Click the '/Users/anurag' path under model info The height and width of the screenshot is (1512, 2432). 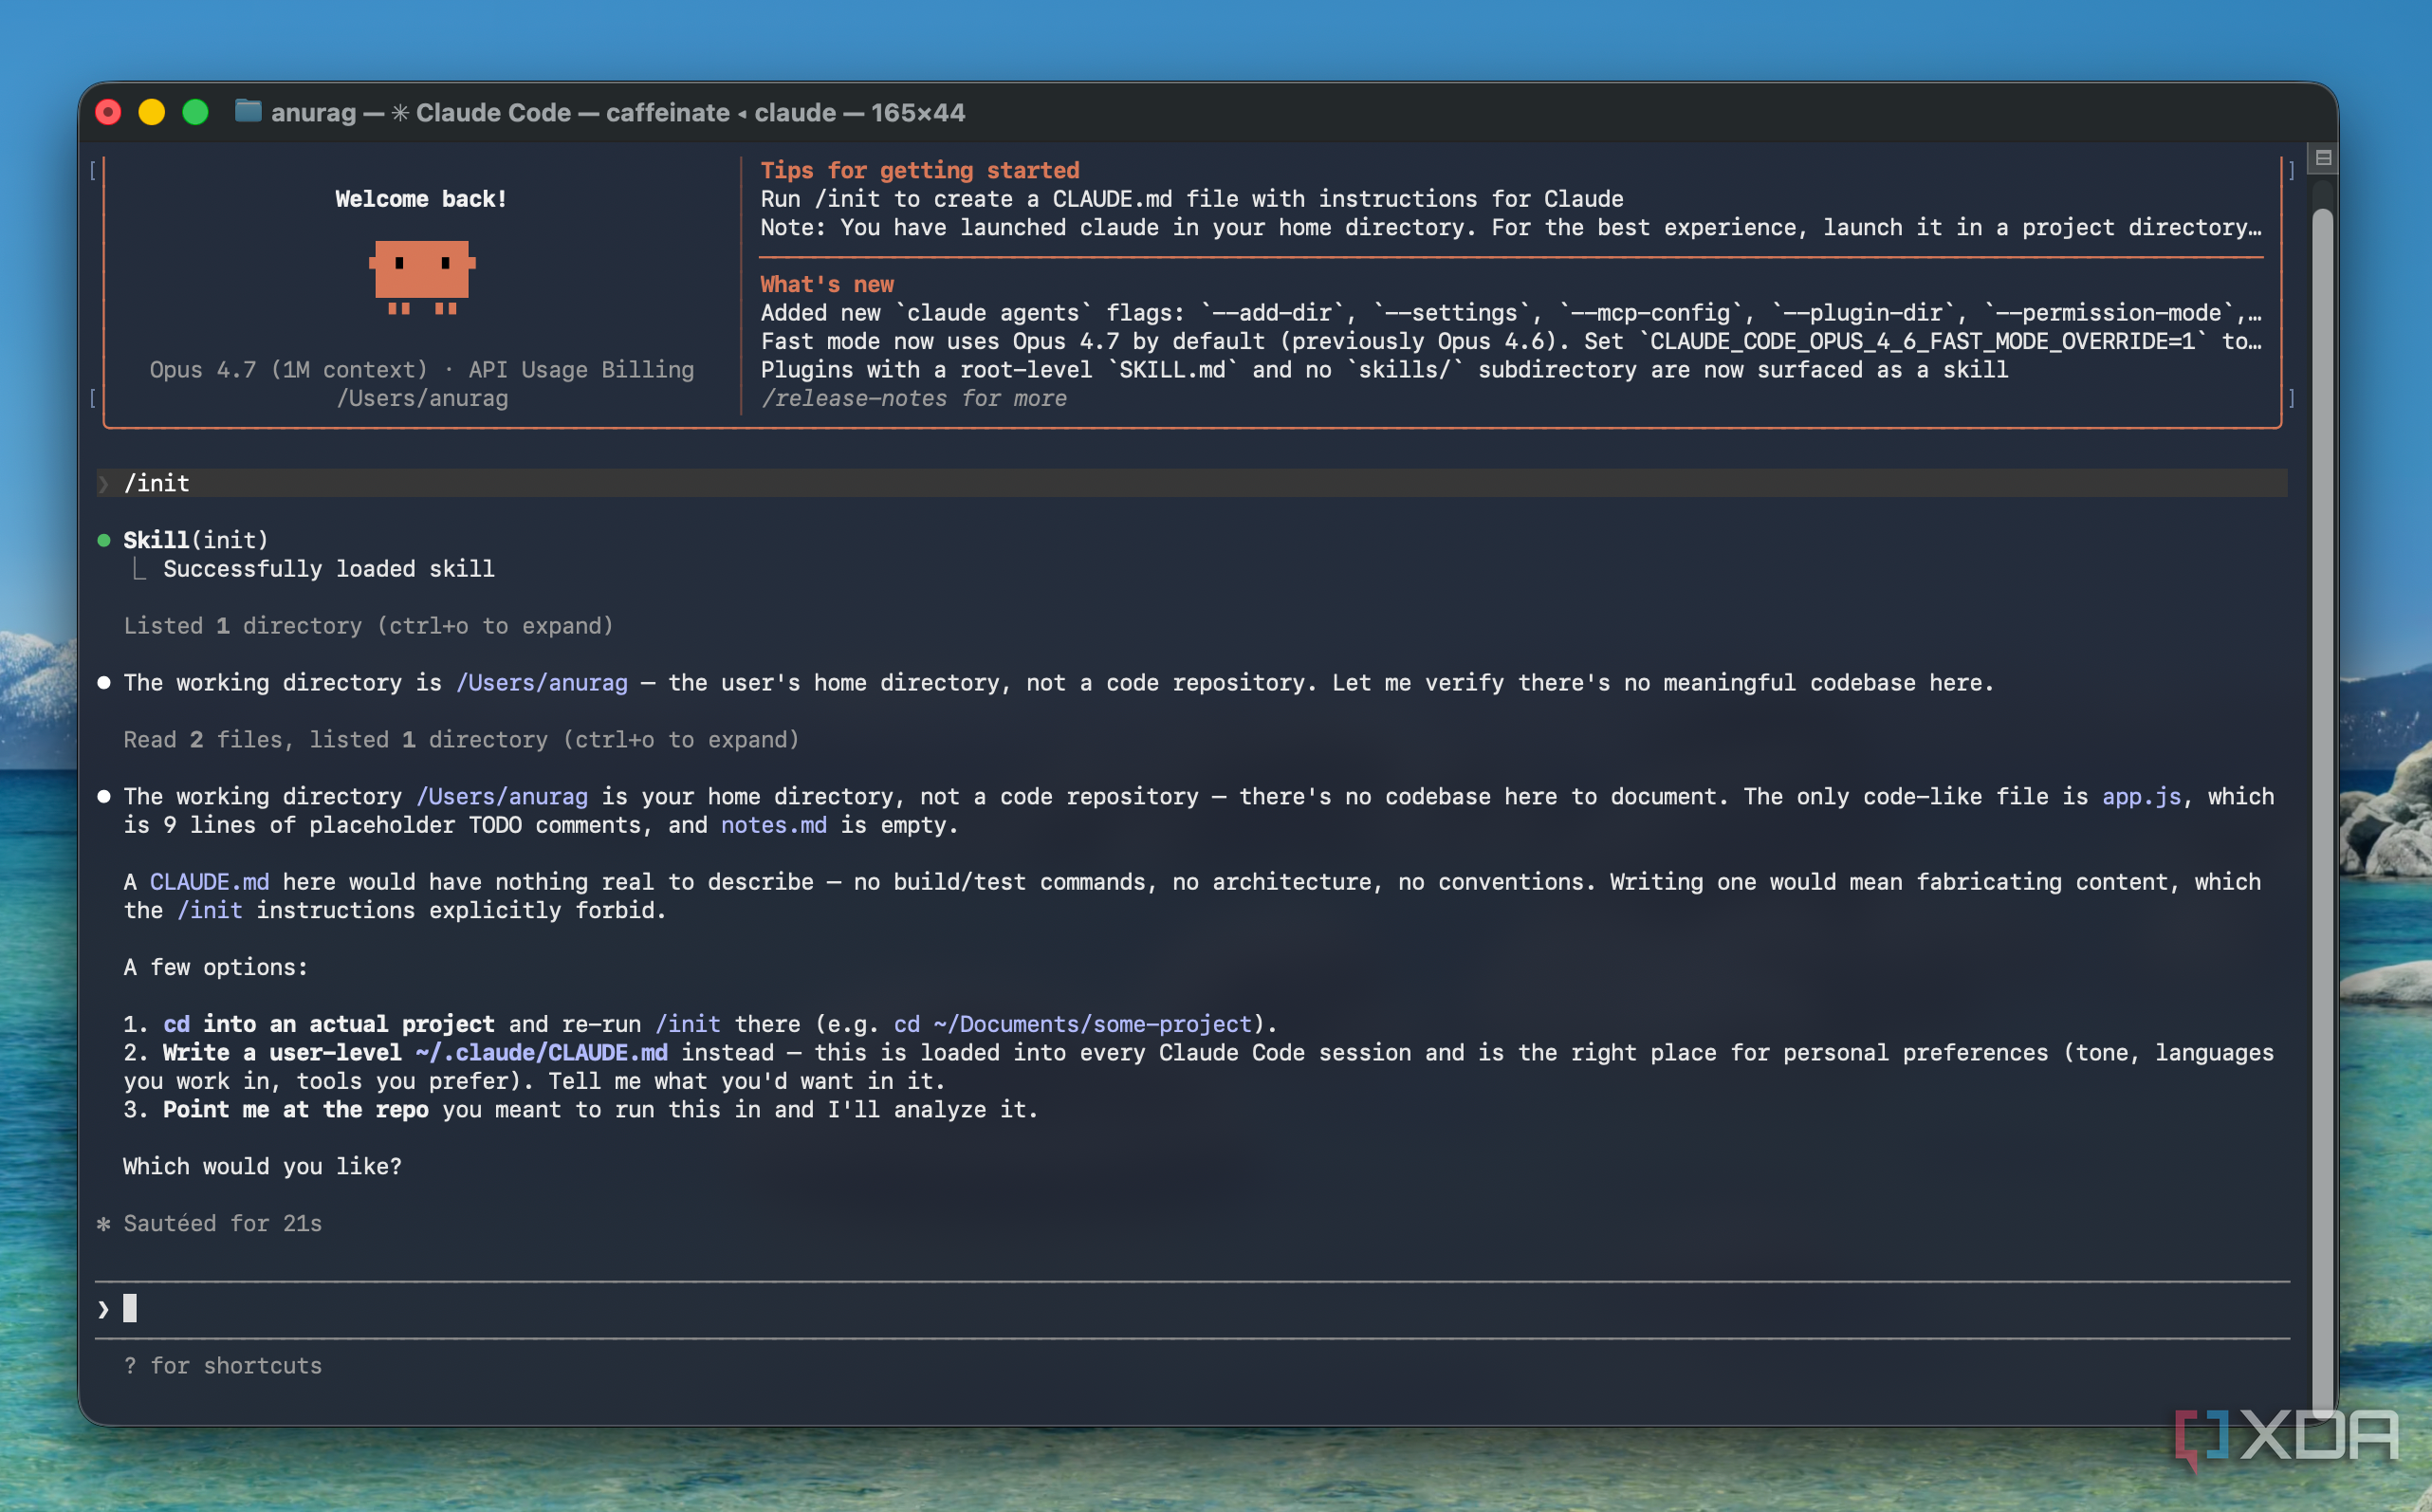(x=422, y=398)
